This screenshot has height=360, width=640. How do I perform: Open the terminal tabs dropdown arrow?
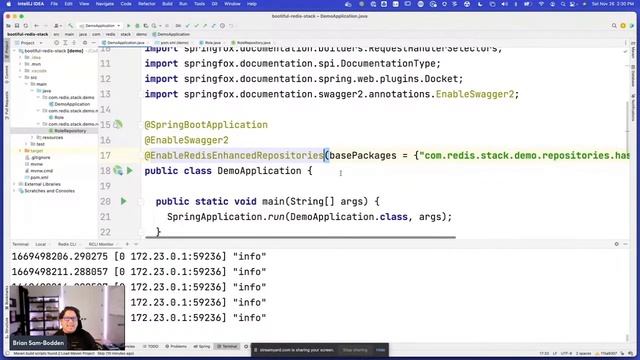136,244
